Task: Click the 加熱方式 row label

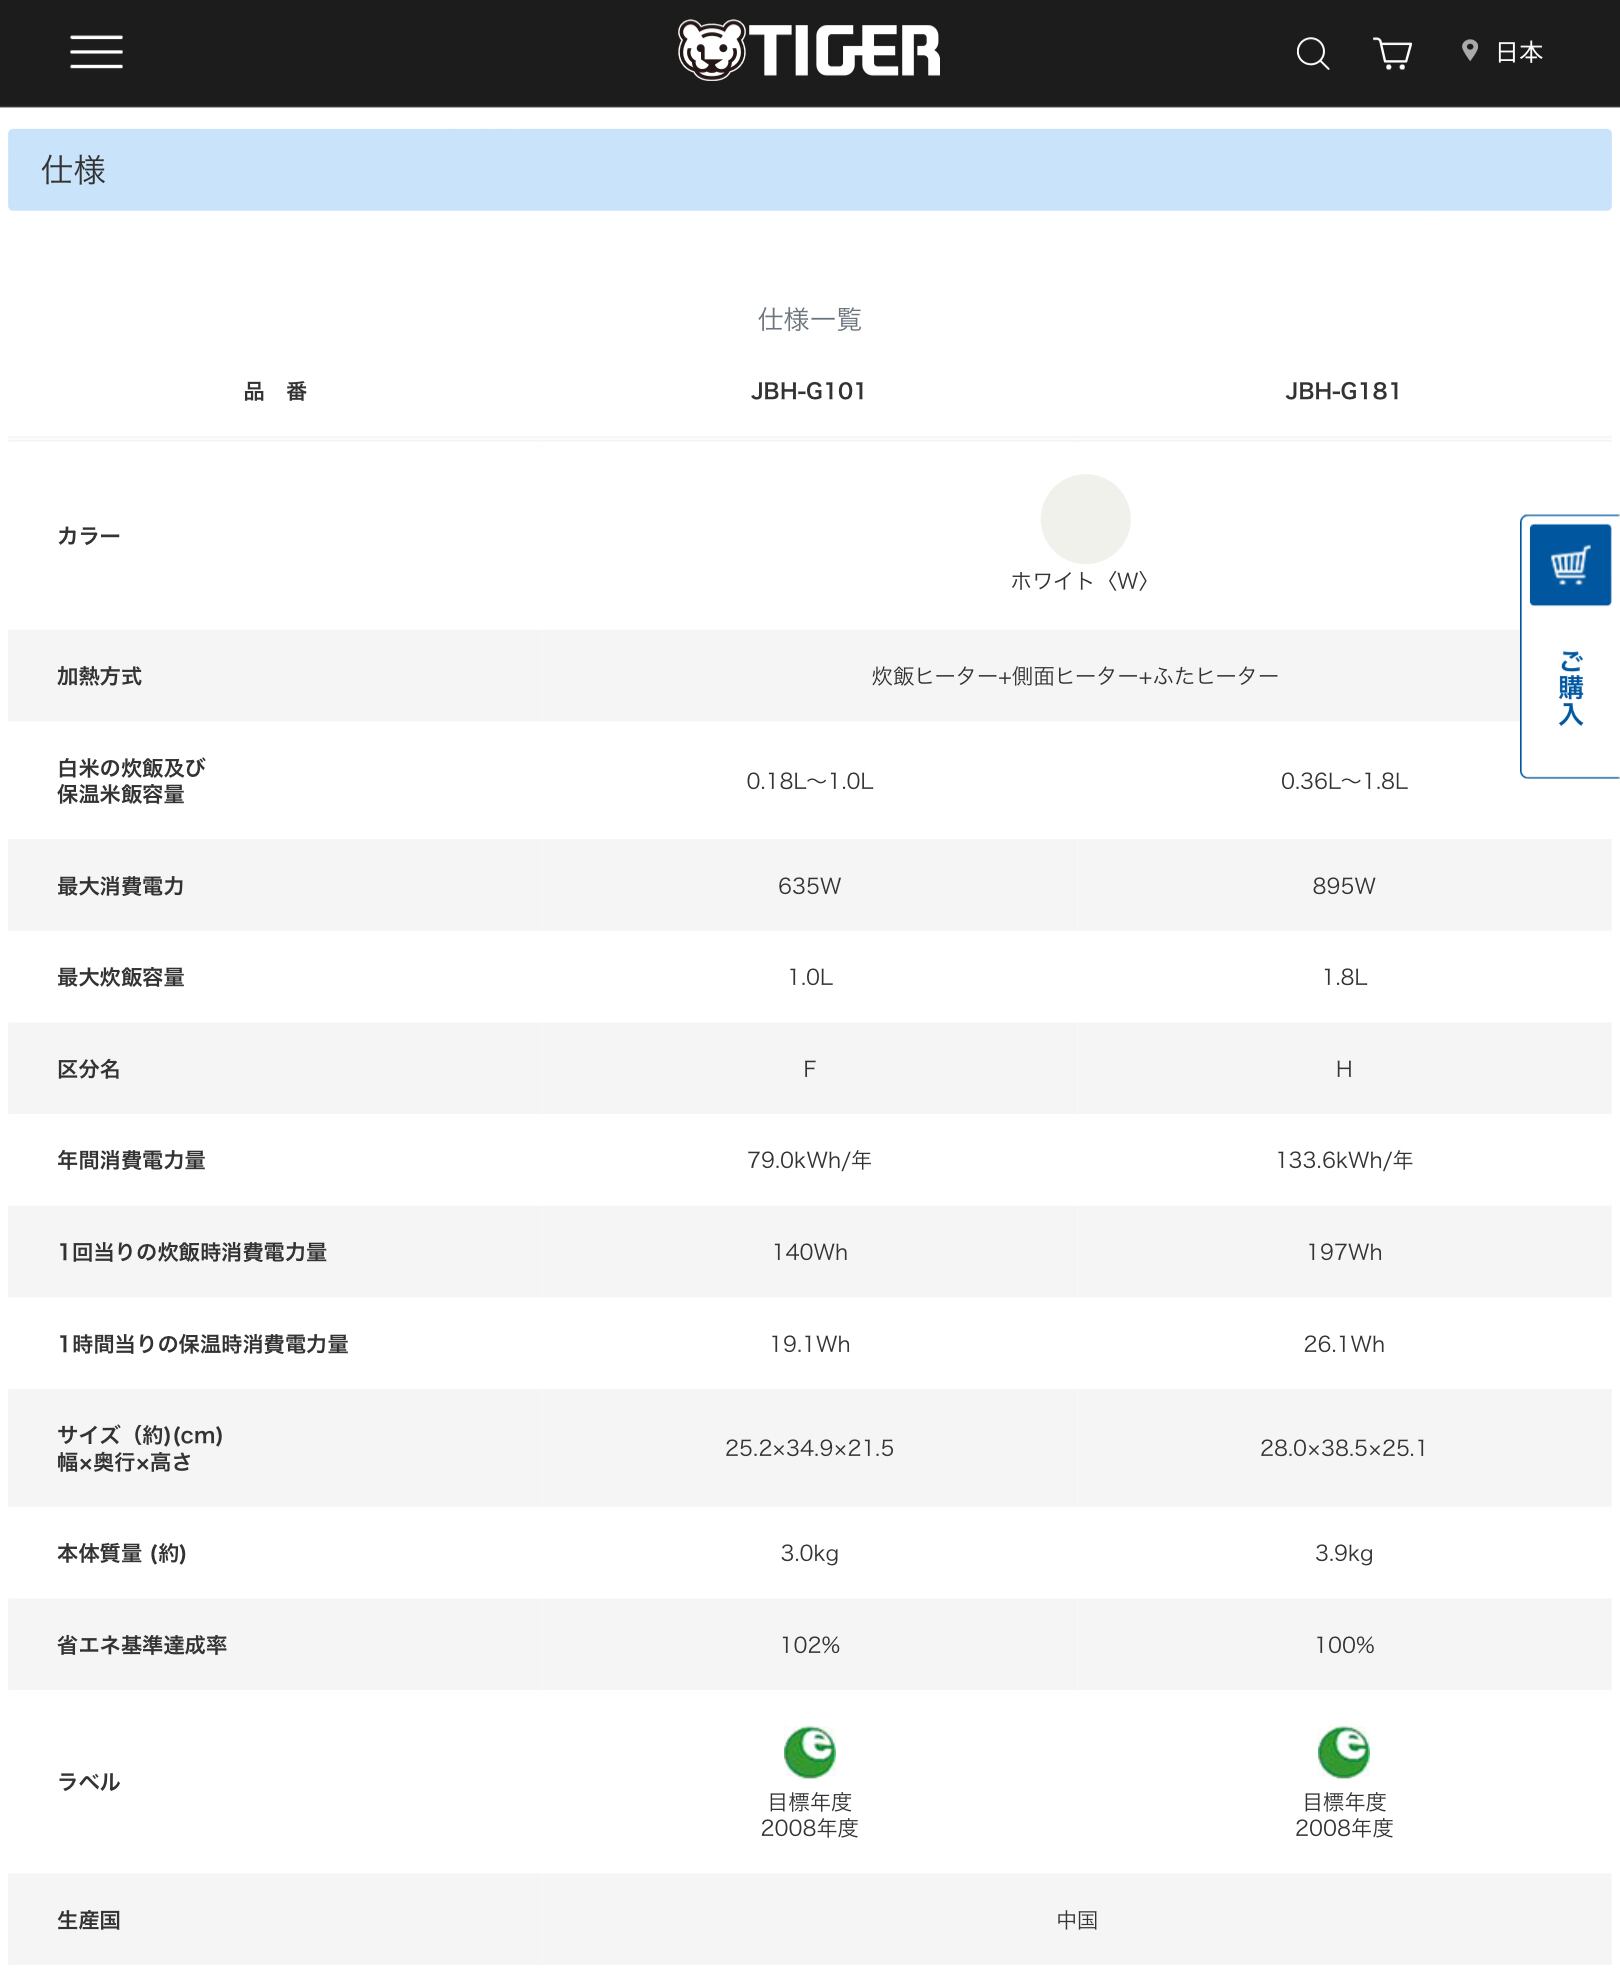Action: pyautogui.click(x=99, y=676)
